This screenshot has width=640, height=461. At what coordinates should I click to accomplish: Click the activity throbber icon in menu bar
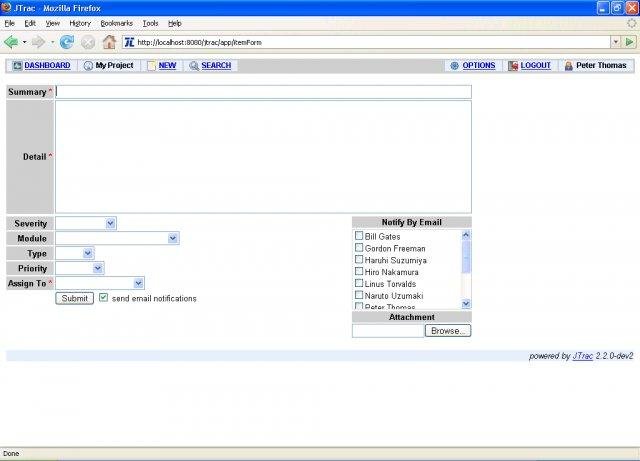pos(631,23)
